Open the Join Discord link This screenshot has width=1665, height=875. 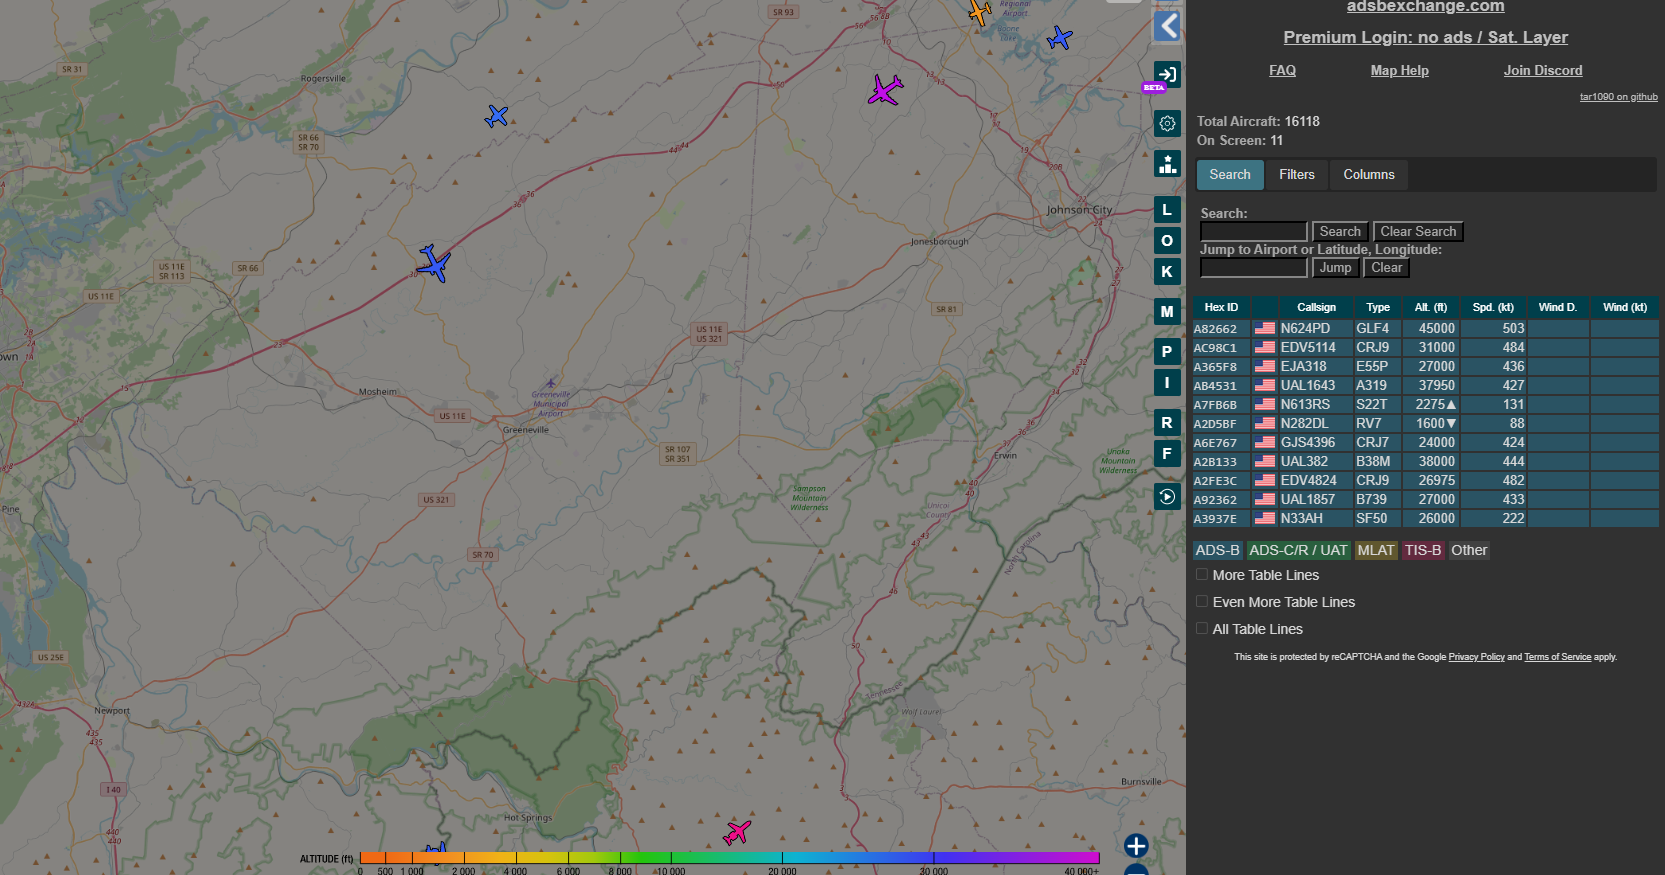coord(1543,71)
